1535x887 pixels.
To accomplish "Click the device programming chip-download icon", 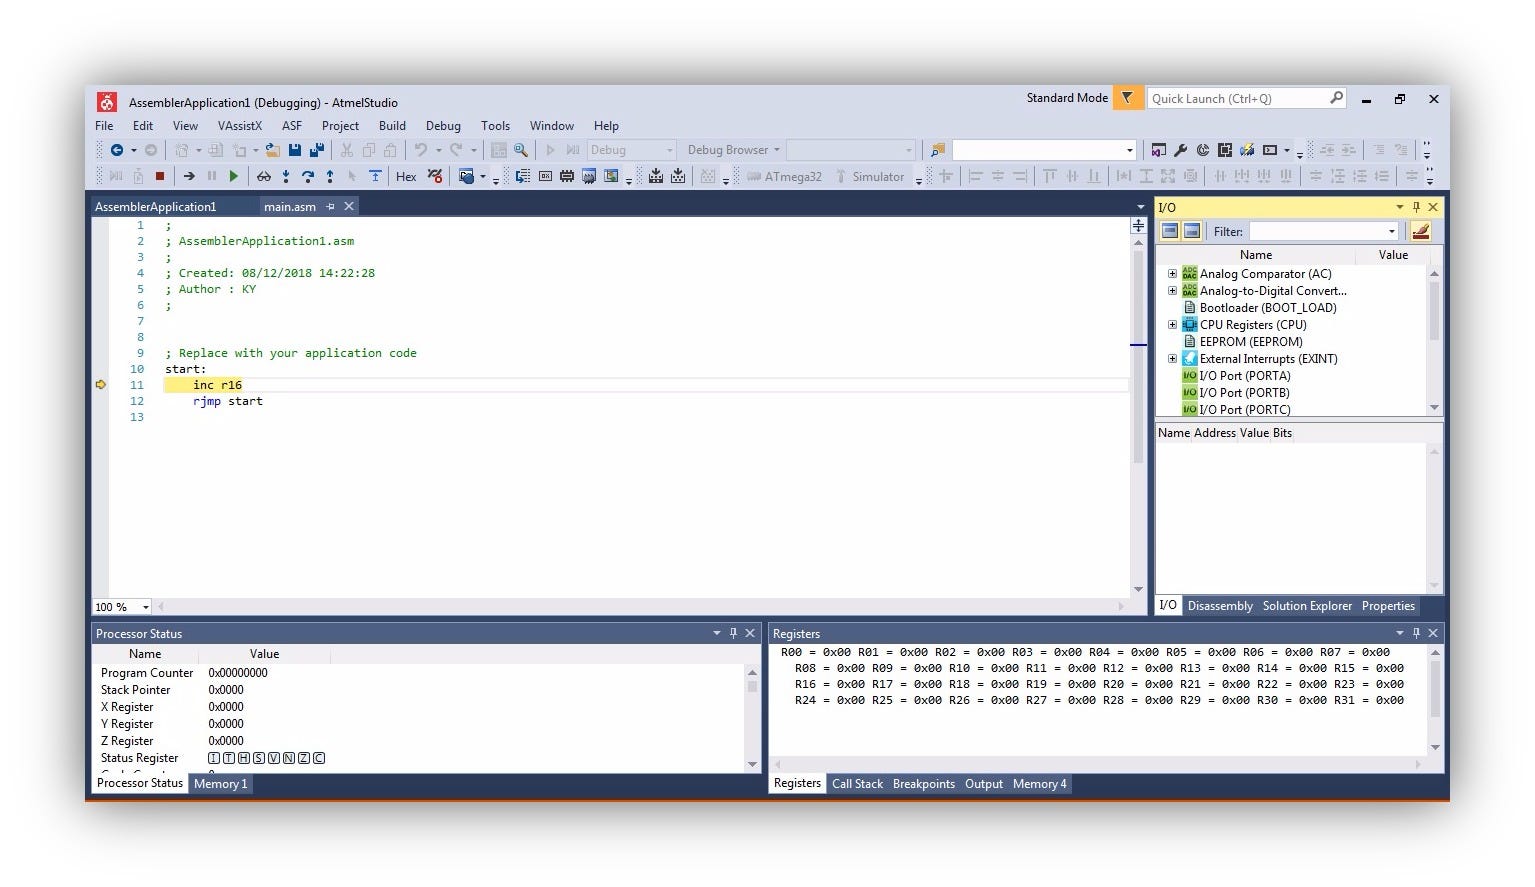I will pos(656,177).
